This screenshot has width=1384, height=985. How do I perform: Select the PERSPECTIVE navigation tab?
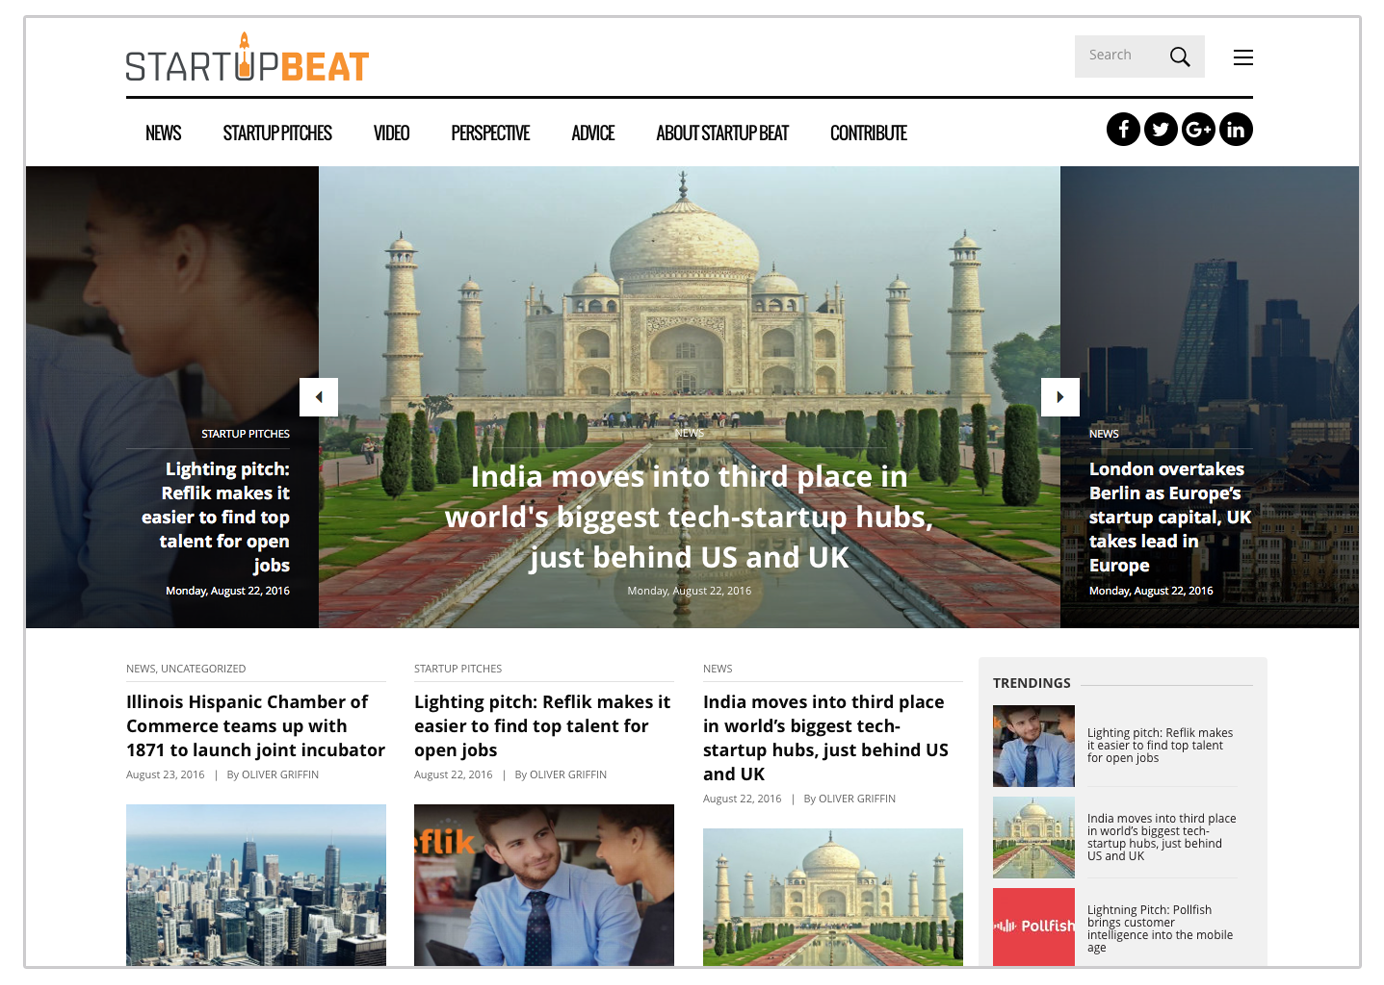(x=490, y=132)
